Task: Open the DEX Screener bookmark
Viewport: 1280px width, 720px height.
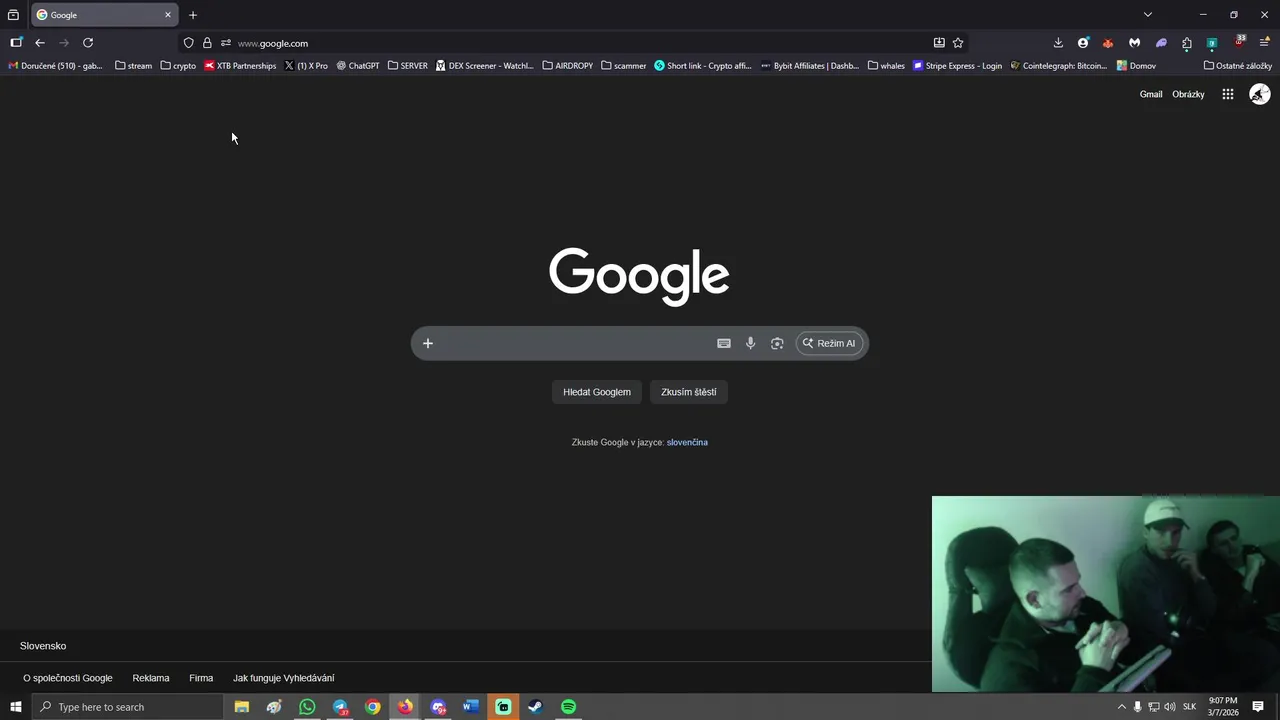Action: tap(485, 66)
